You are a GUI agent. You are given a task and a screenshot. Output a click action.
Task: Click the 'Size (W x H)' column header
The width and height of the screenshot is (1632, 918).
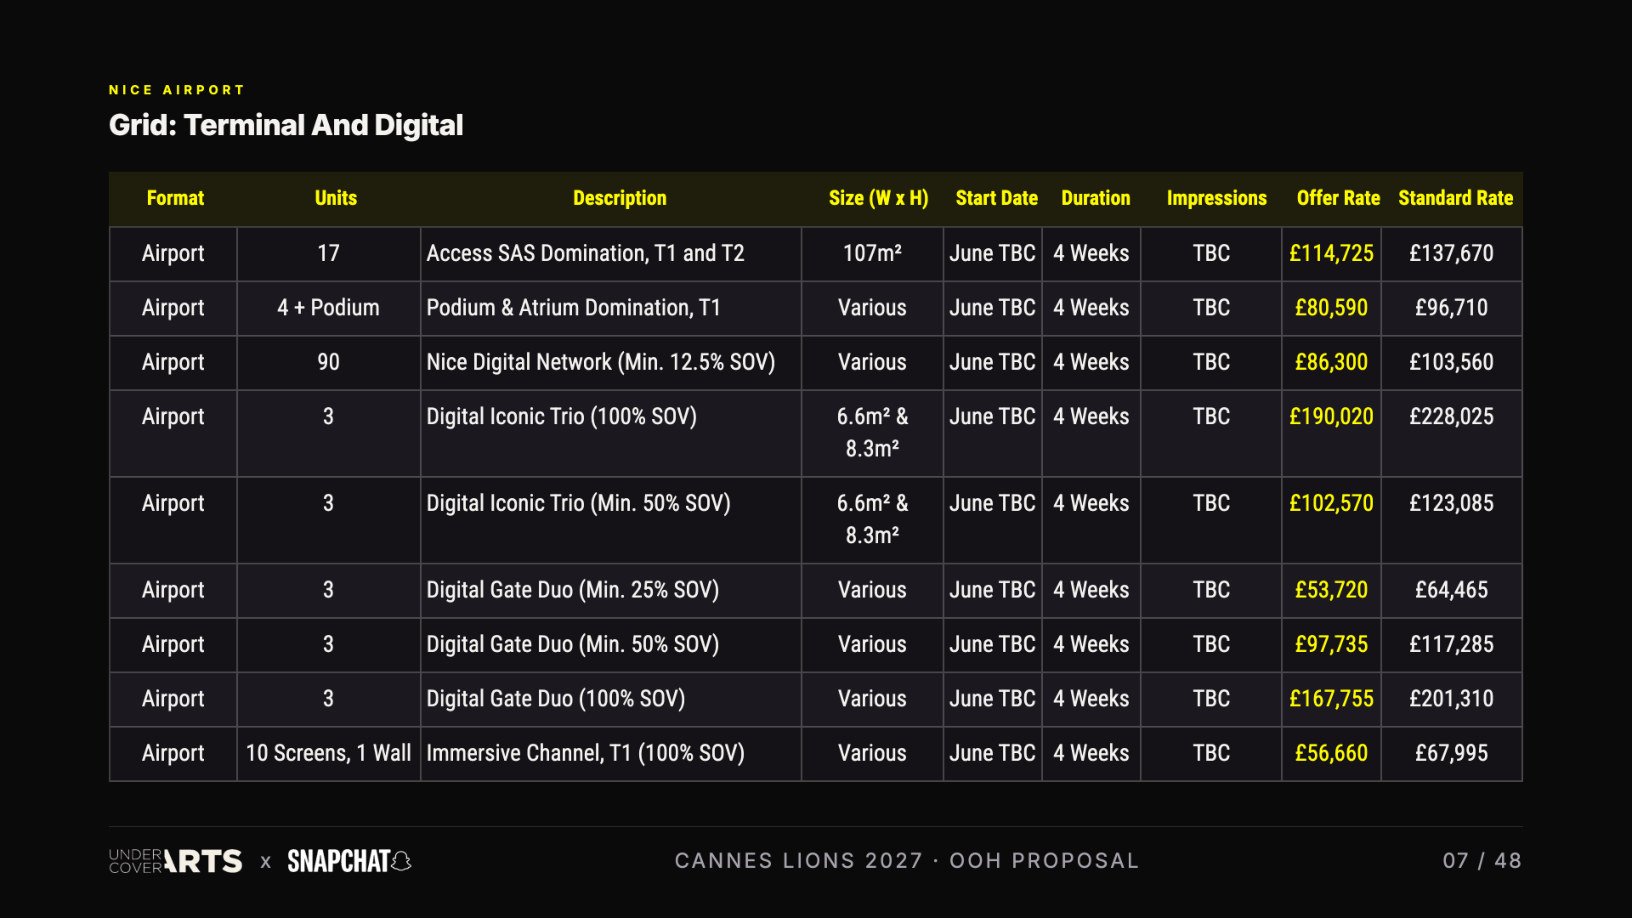tap(879, 198)
